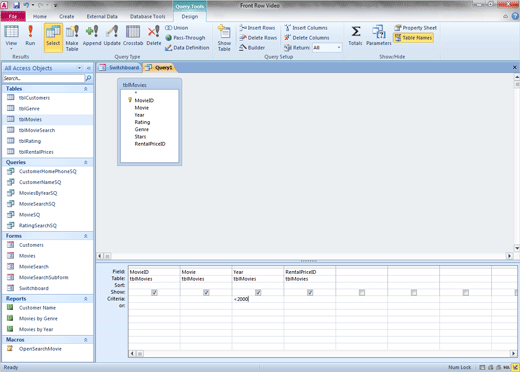This screenshot has width=520, height=372.
Task: Choose the Select query type
Action: pyautogui.click(x=53, y=37)
